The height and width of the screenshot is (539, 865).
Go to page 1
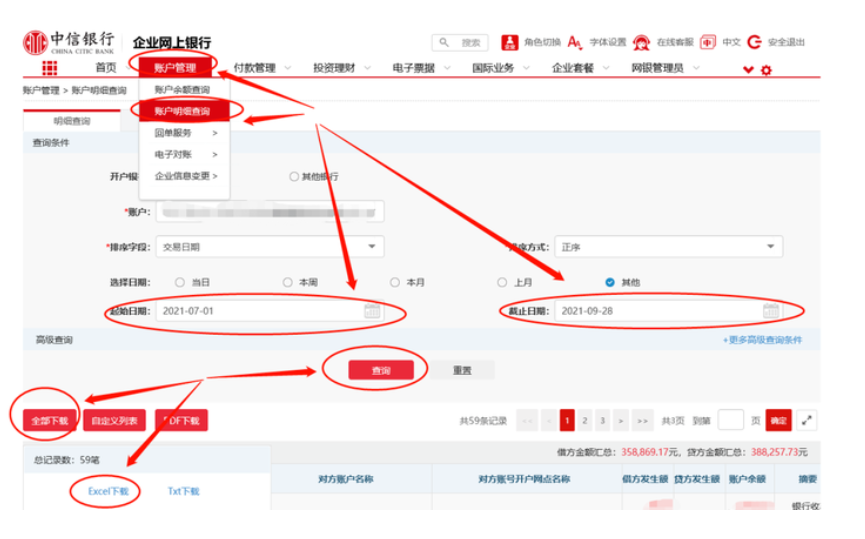pos(567,420)
